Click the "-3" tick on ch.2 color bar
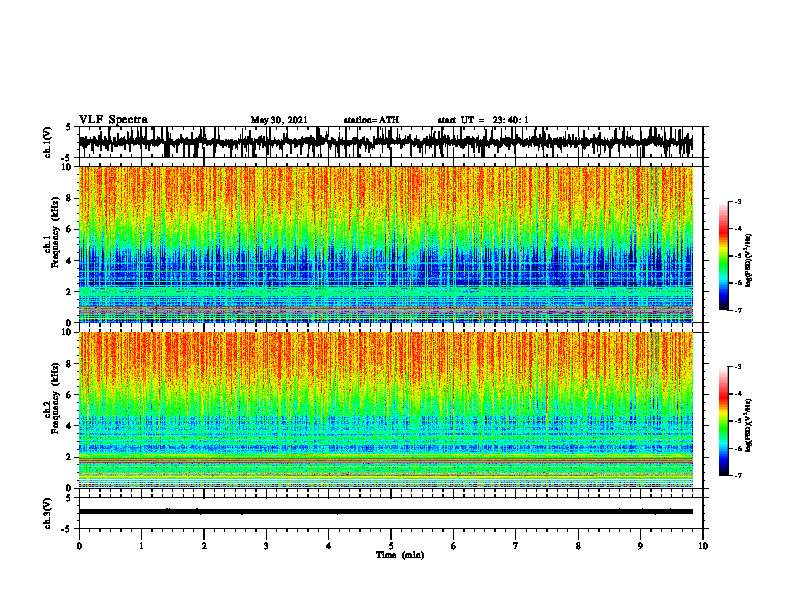792x612 pixels. point(738,367)
